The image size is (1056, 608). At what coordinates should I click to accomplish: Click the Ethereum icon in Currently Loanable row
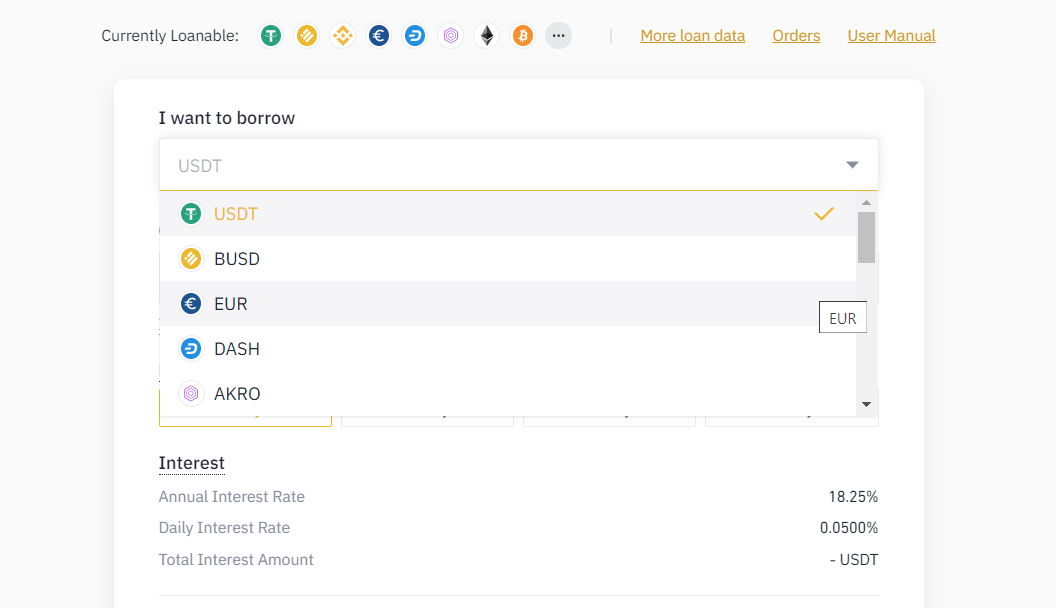pos(487,36)
